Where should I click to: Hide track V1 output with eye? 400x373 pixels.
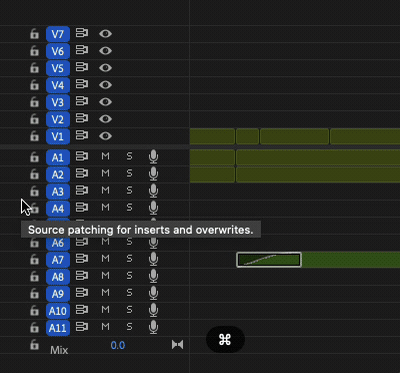click(x=105, y=136)
